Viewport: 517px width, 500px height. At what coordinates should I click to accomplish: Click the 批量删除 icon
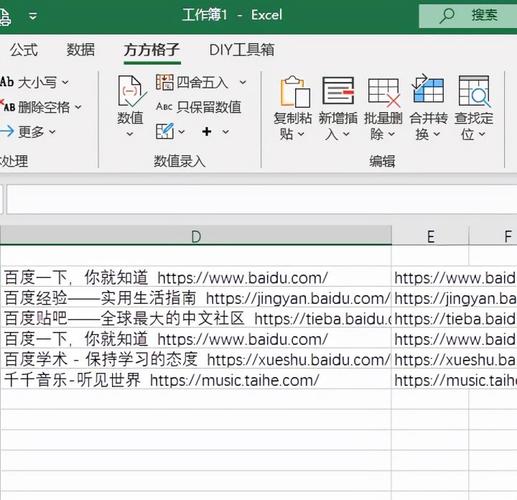pos(384,92)
